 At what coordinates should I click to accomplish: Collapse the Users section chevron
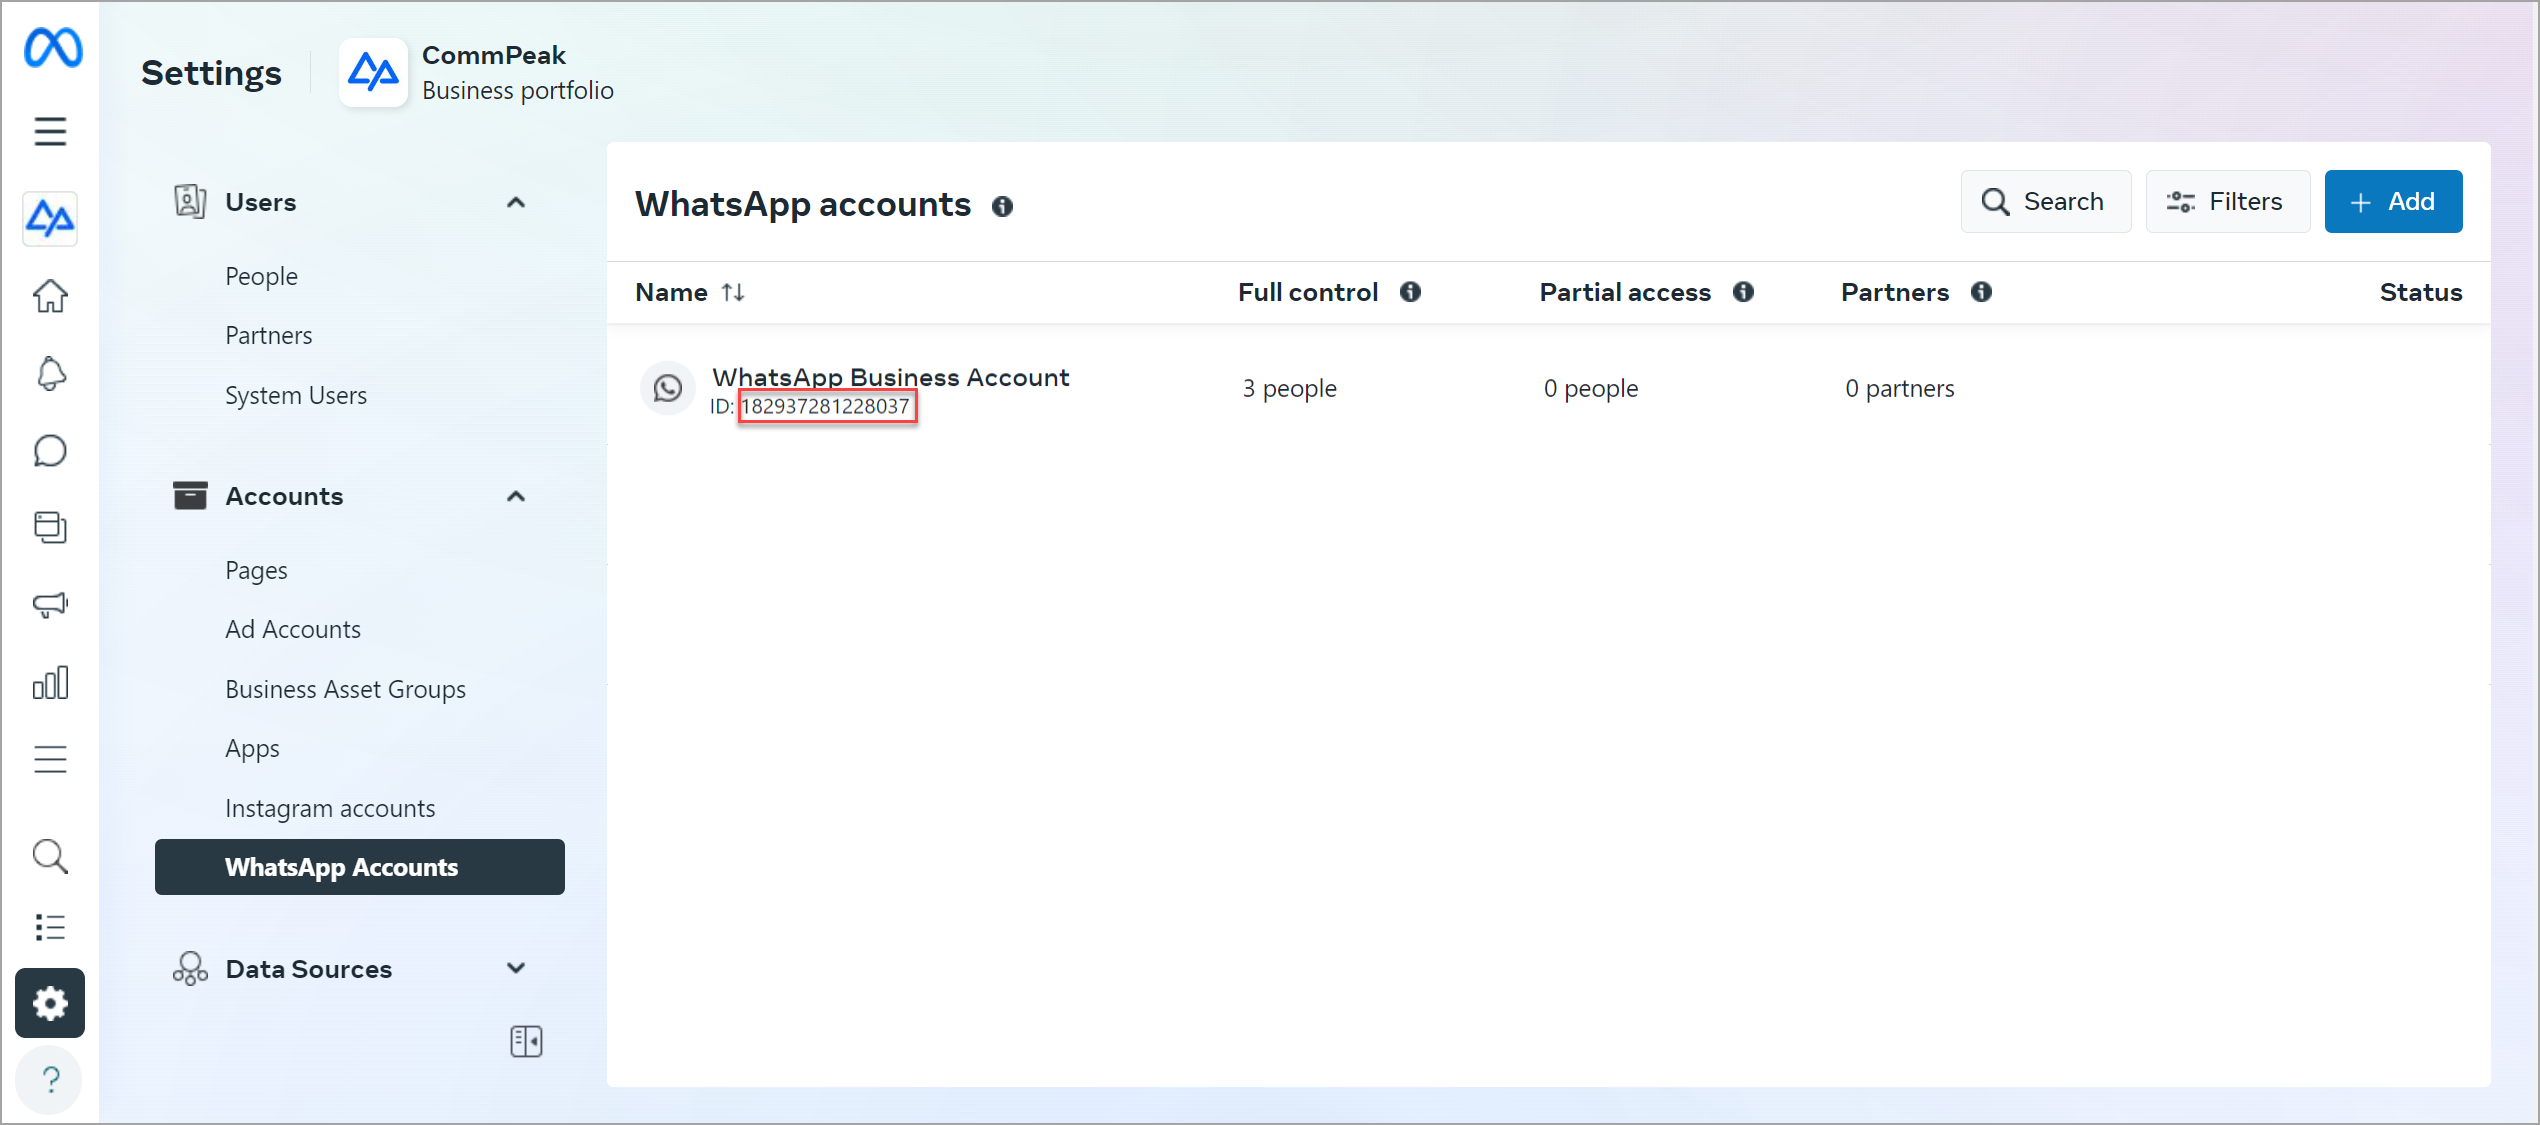coord(516,203)
